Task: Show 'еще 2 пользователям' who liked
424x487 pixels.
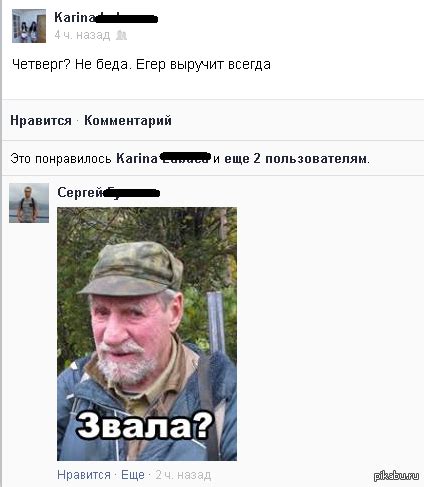Action: 296,158
